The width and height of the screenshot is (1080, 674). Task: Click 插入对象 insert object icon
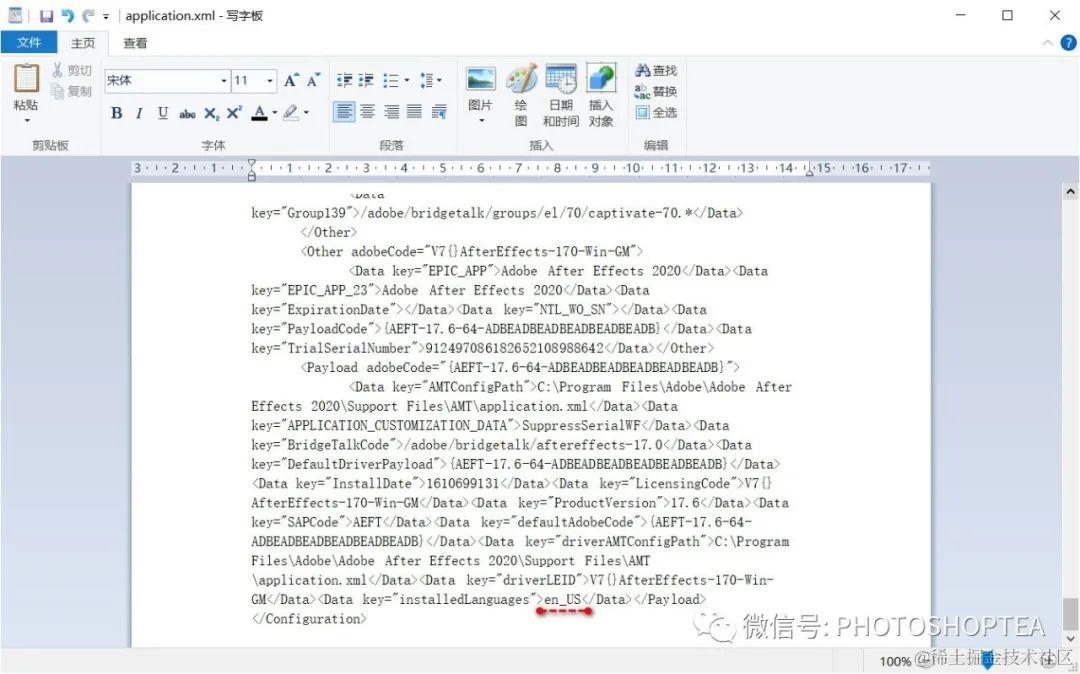pos(601,96)
